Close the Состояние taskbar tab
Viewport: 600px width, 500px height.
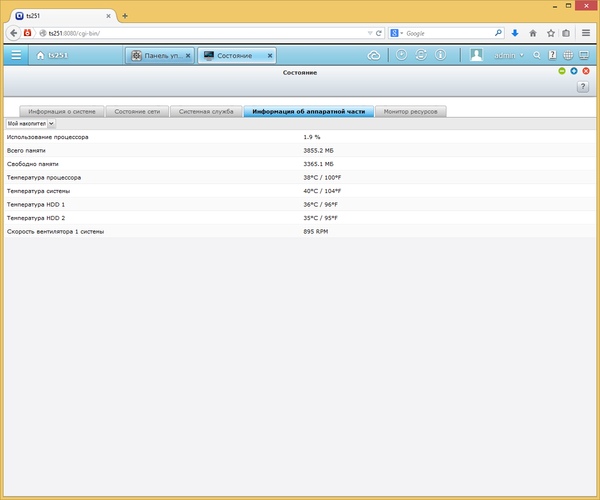[270, 56]
